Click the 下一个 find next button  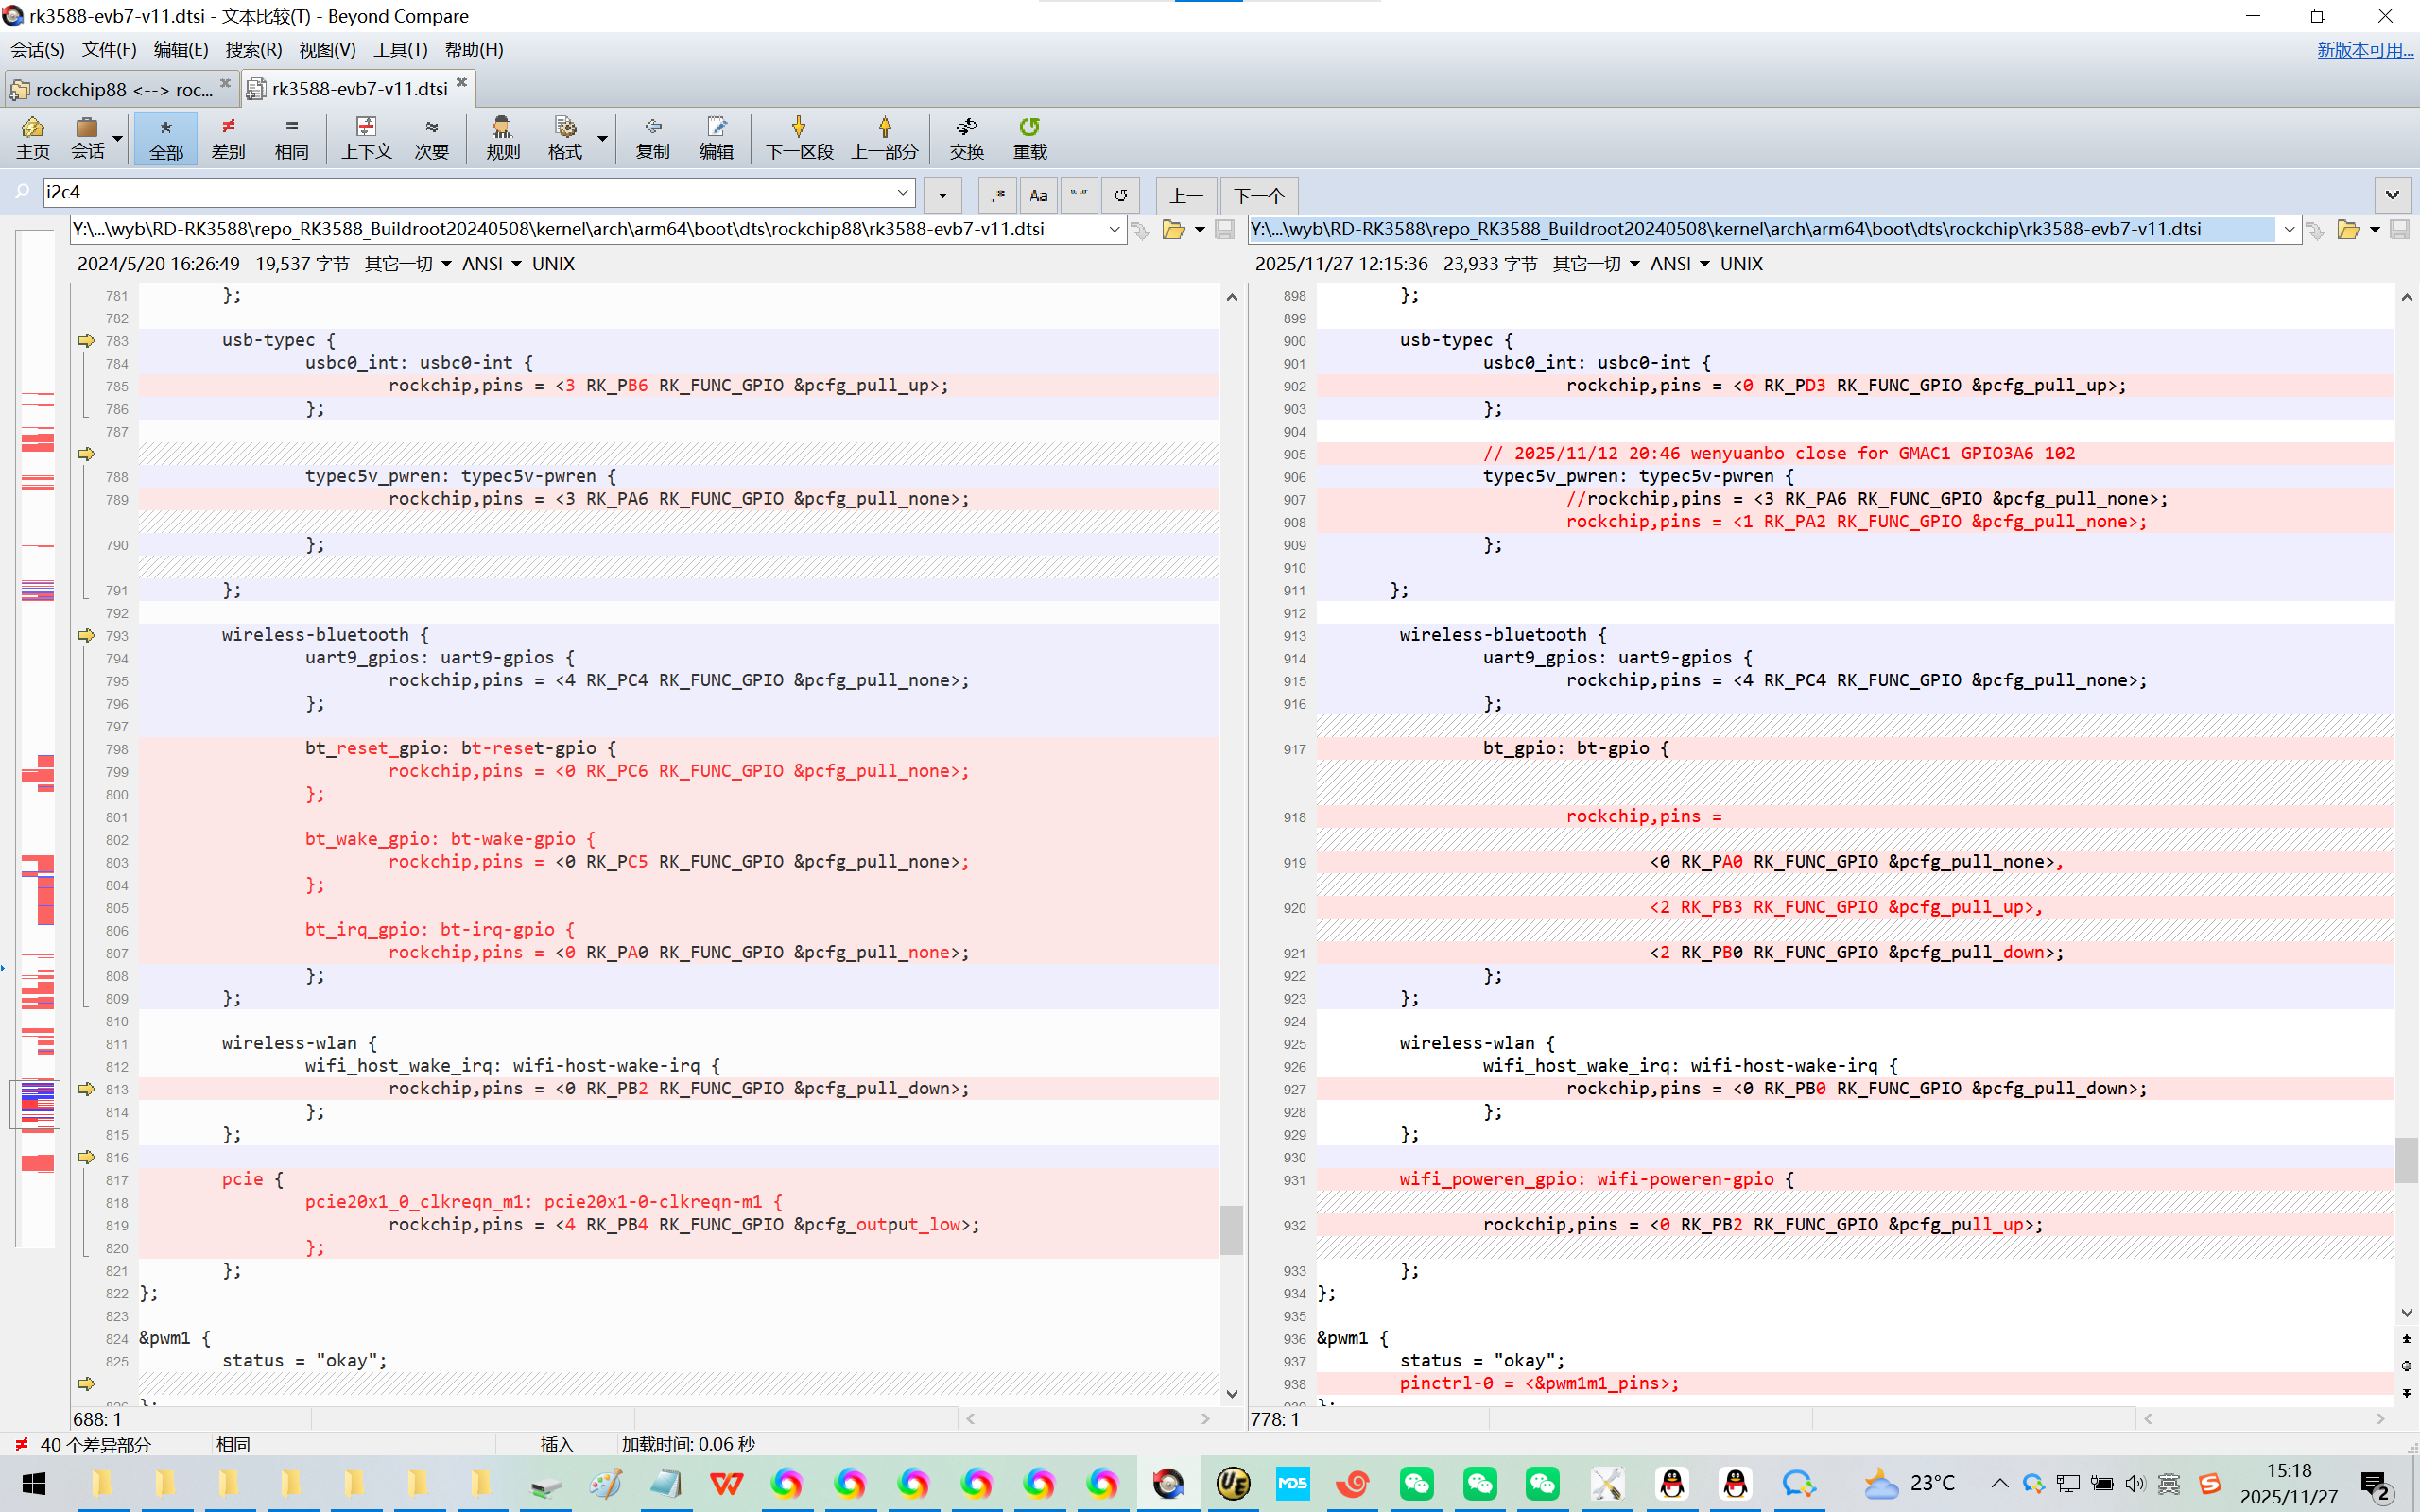click(1258, 195)
